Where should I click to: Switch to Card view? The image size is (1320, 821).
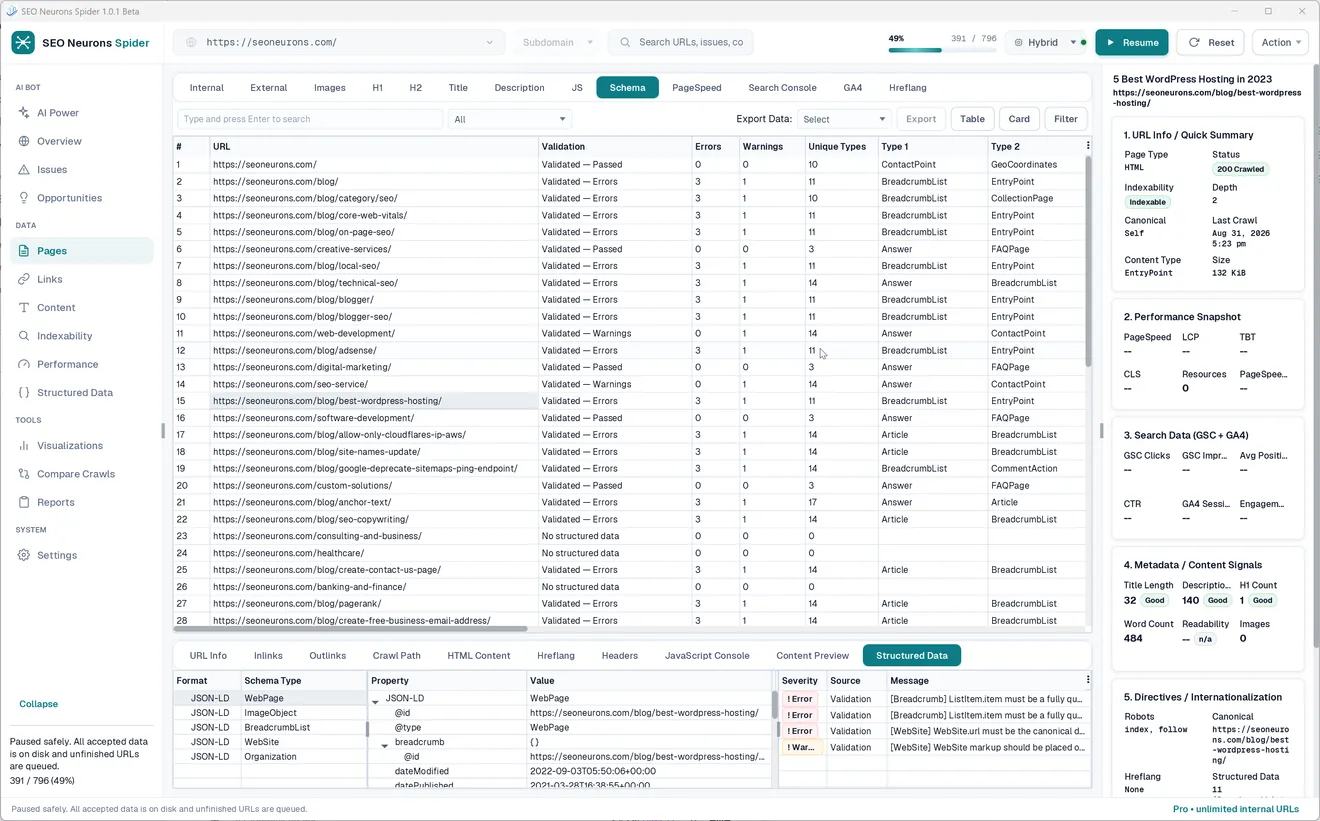click(x=1019, y=119)
